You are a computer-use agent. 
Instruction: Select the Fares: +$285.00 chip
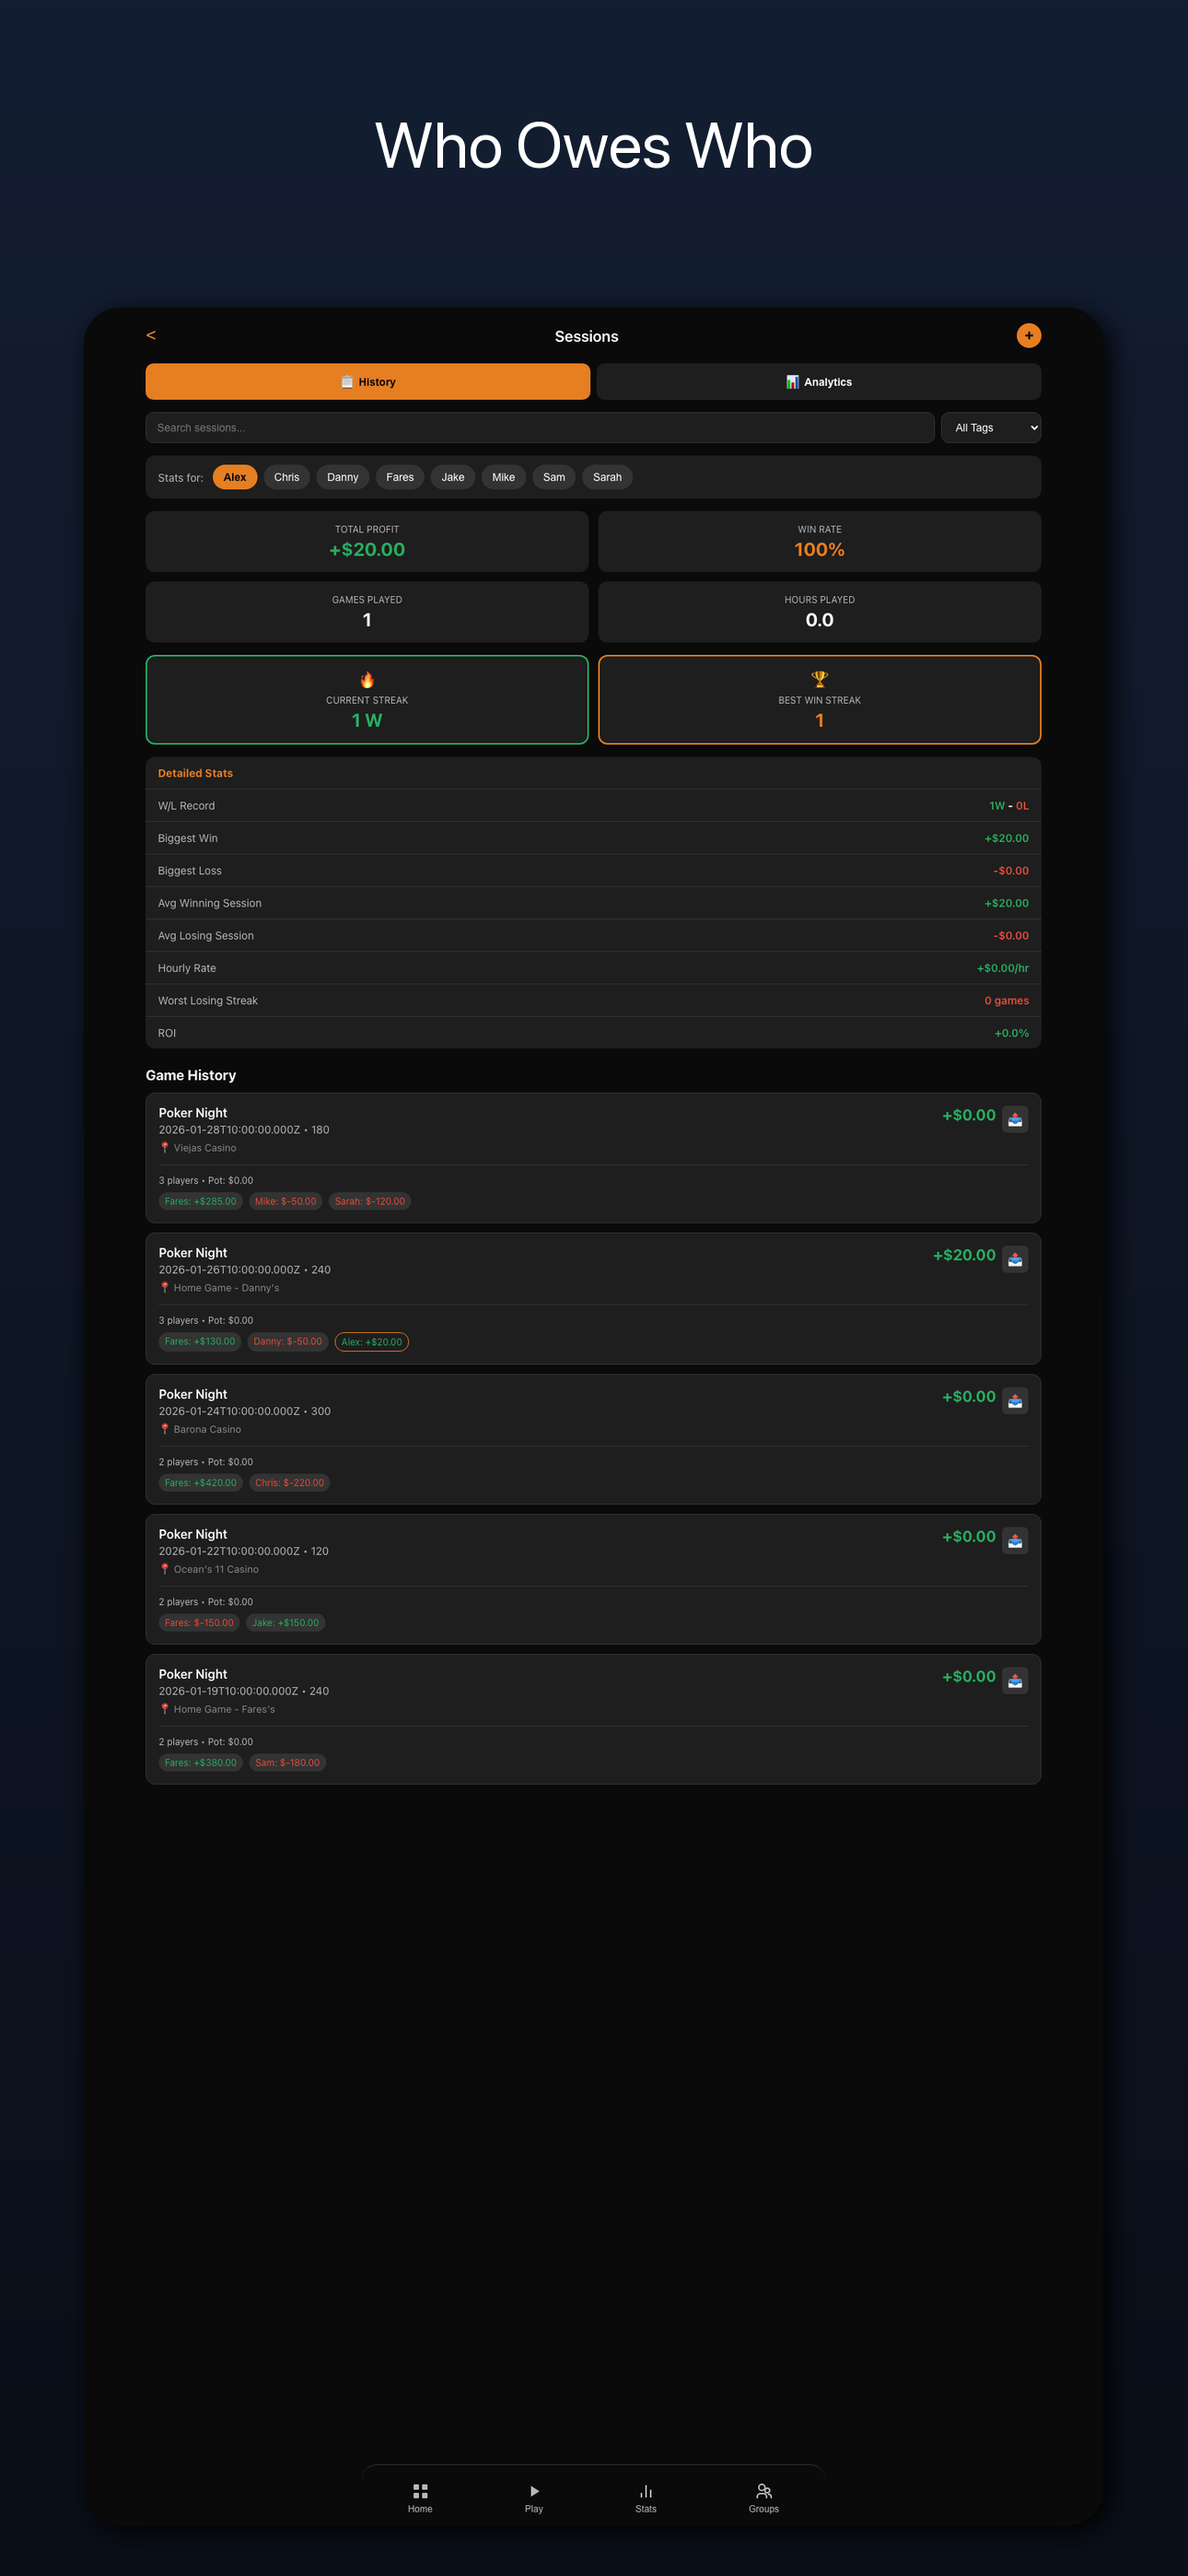[201, 1201]
